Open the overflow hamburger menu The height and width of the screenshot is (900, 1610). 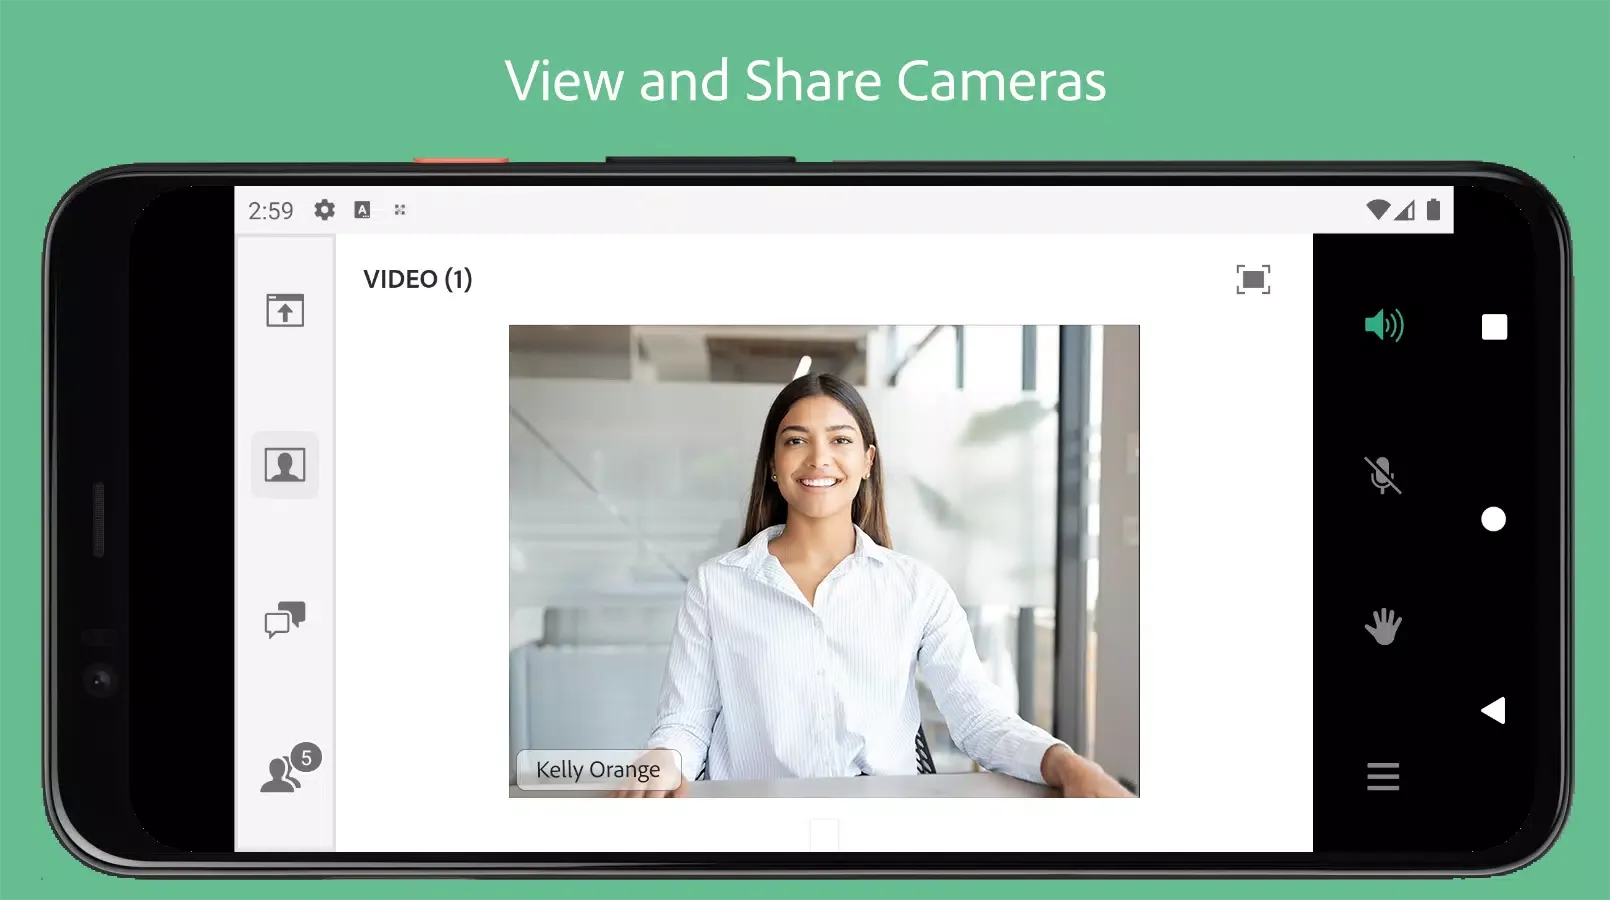point(1383,777)
